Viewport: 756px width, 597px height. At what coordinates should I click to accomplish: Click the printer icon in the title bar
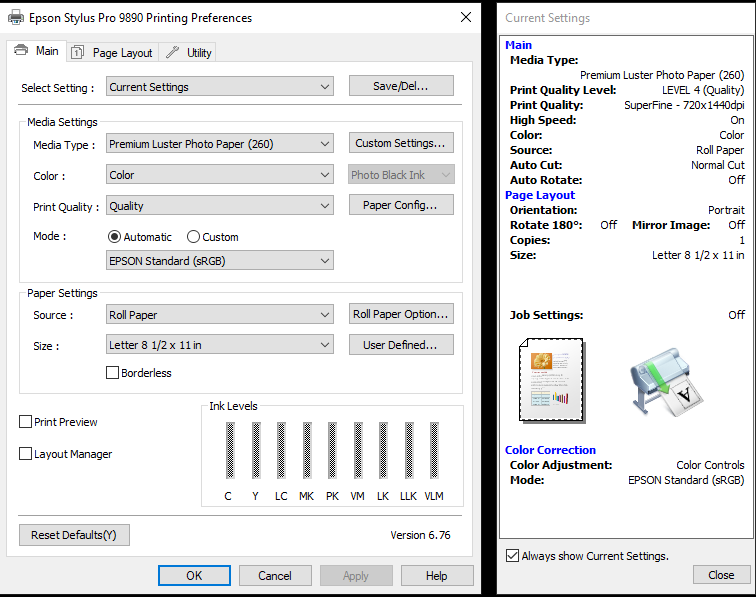point(16,17)
